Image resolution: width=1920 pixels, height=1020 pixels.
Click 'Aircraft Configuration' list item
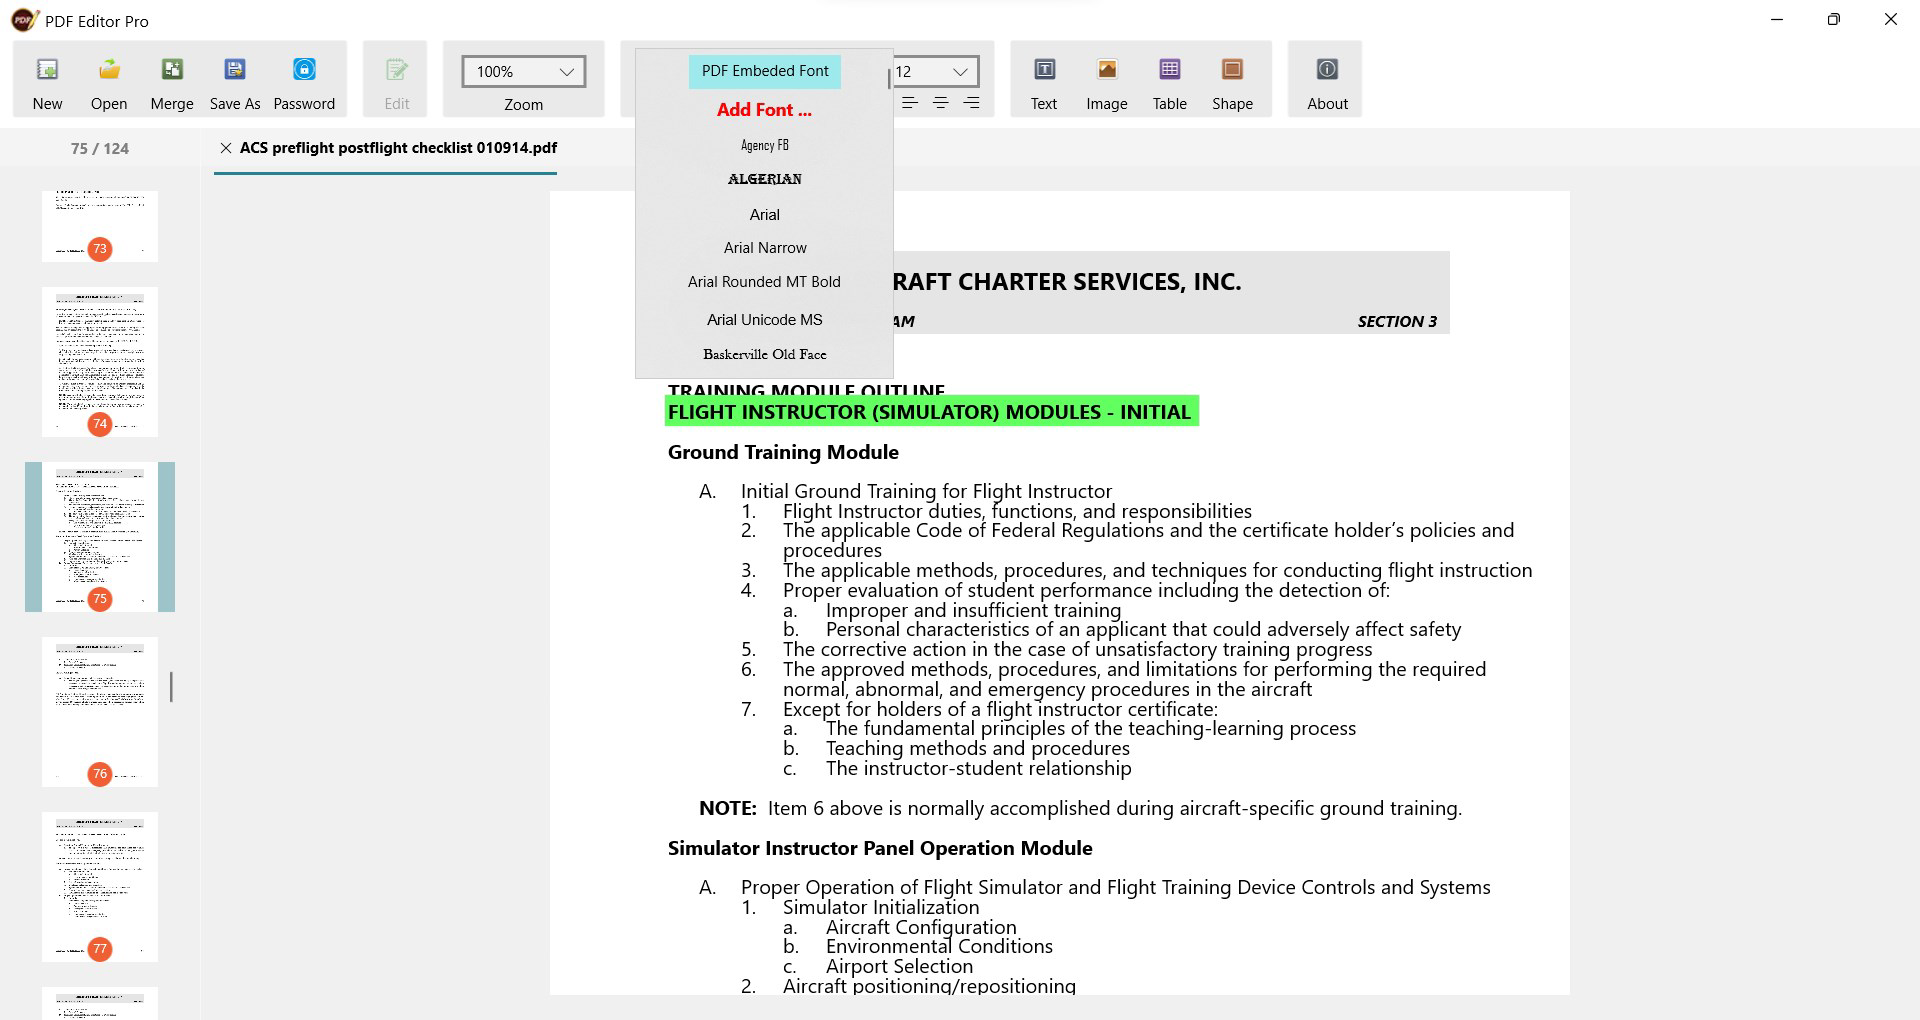point(921,927)
